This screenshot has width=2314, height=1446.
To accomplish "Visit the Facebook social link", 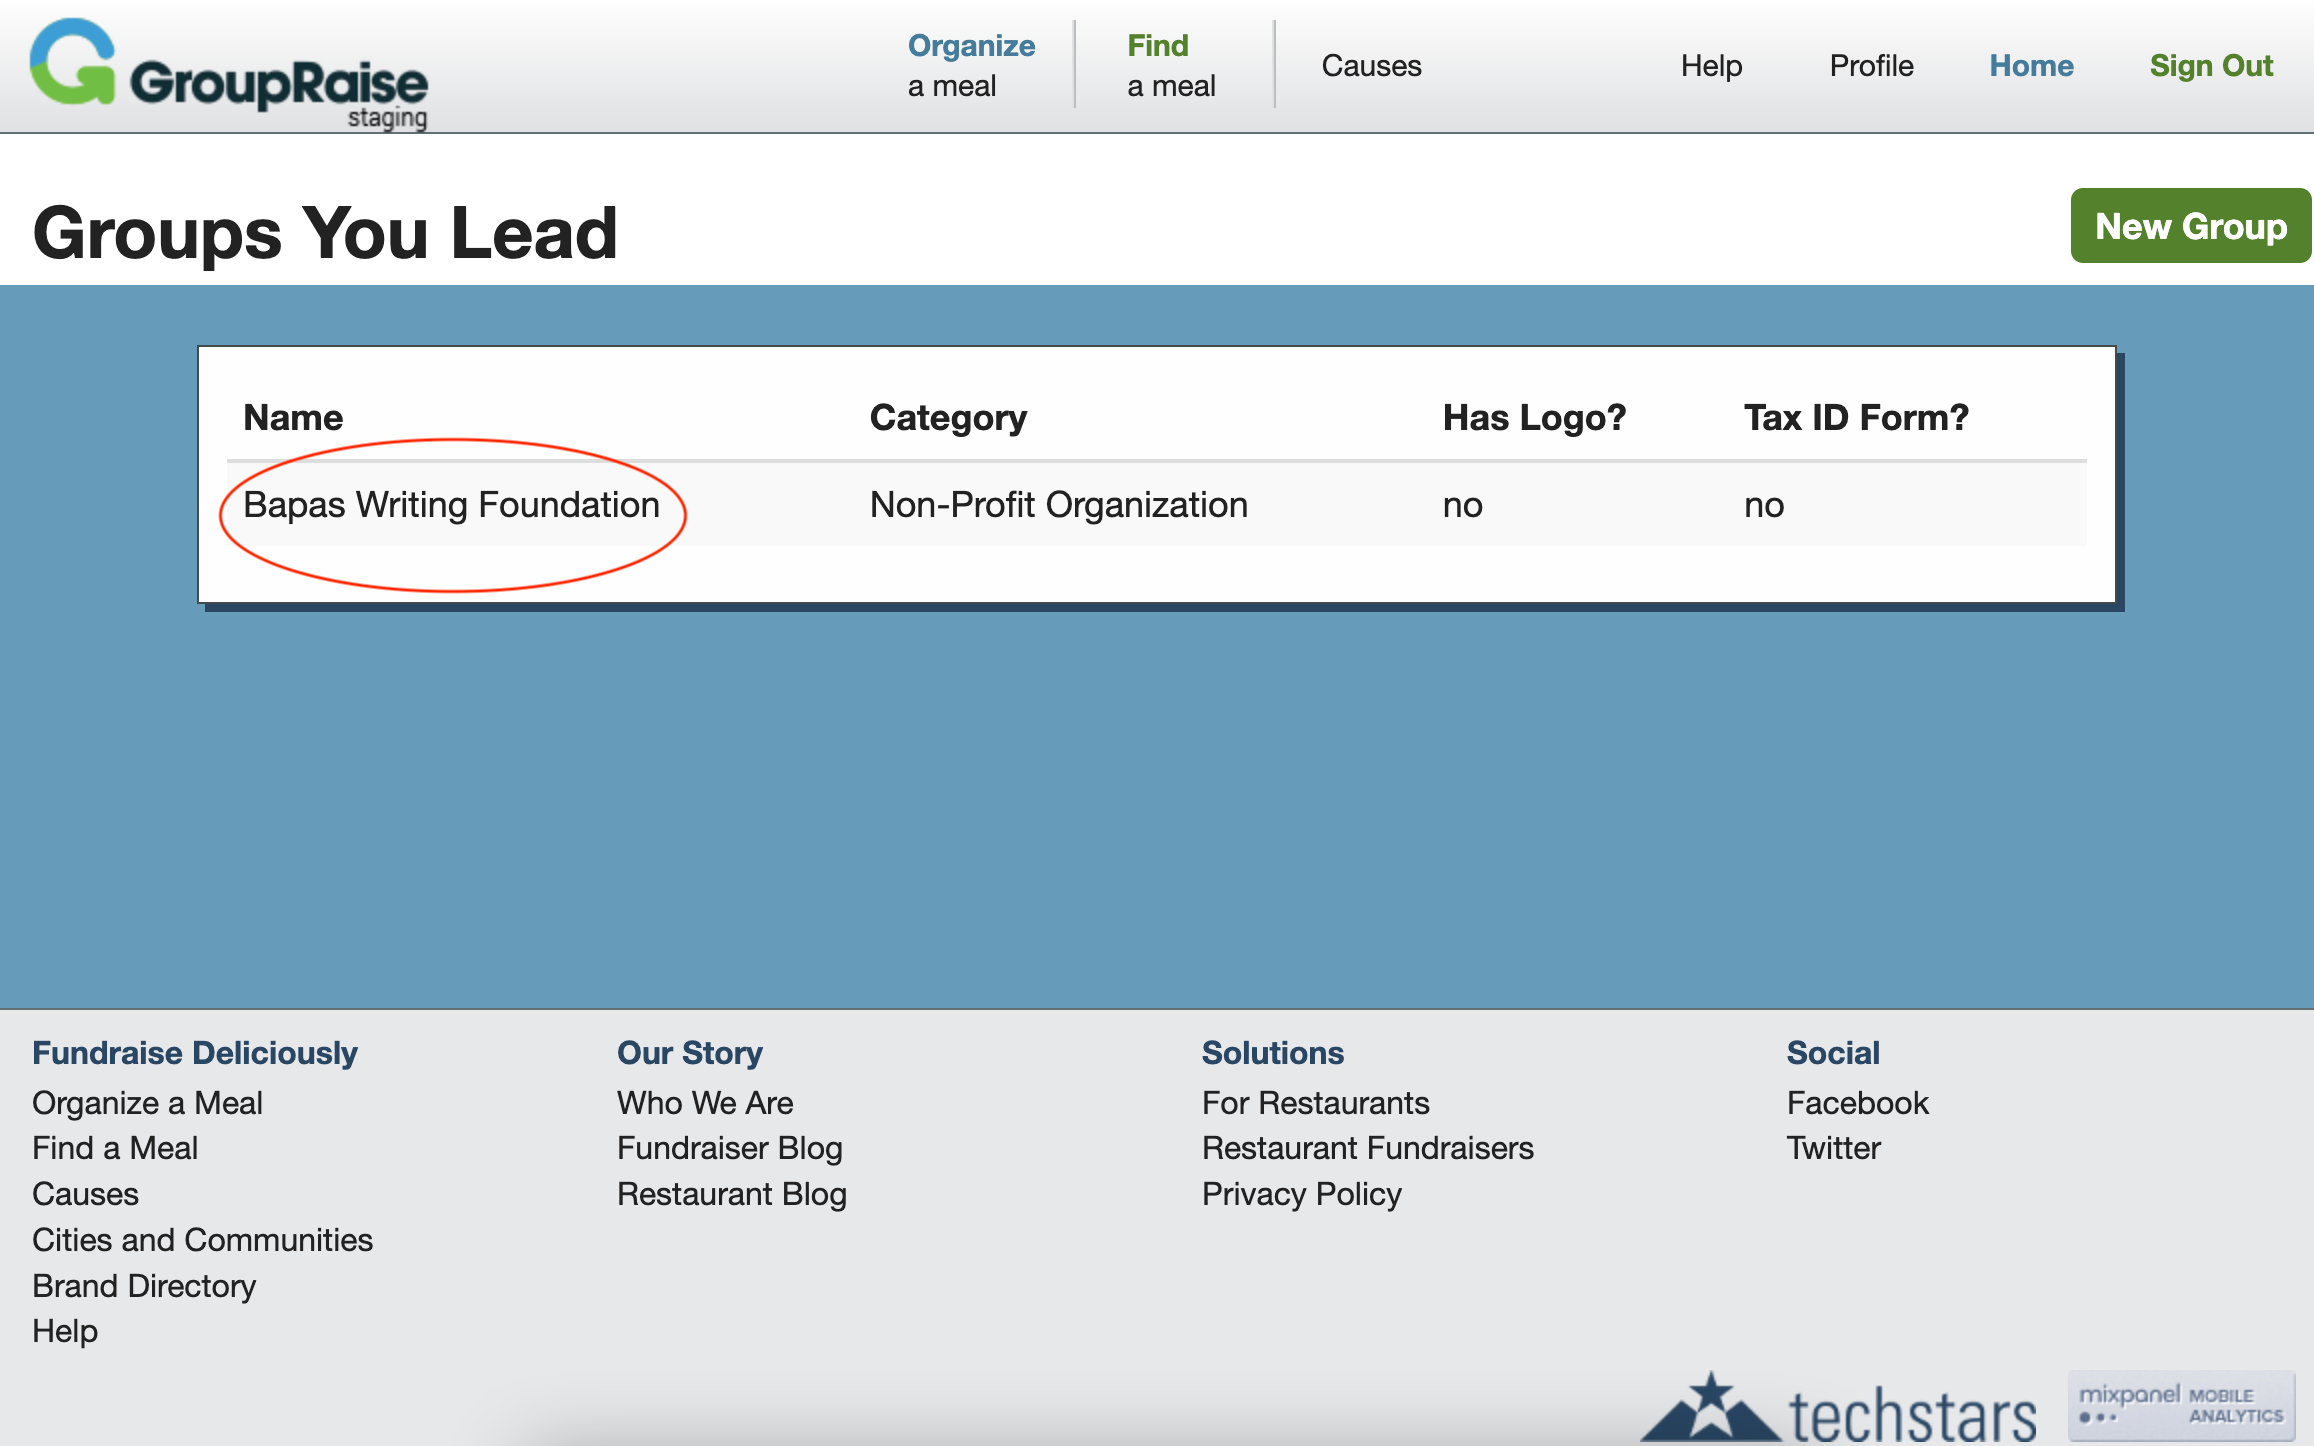I will [1857, 1103].
